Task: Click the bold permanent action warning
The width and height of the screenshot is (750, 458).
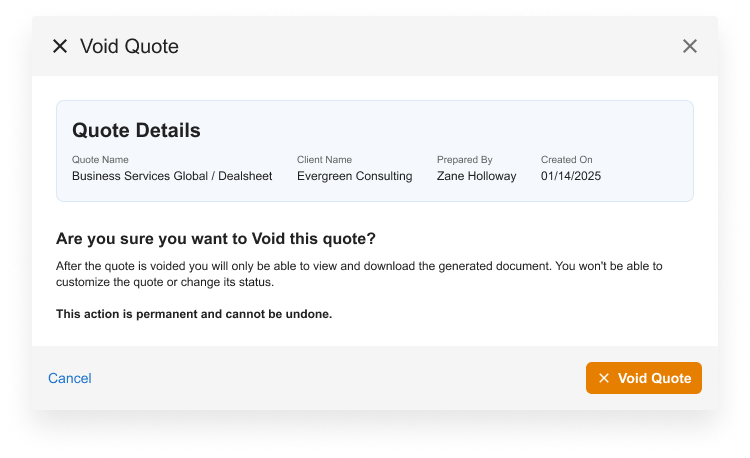Action: (x=194, y=314)
